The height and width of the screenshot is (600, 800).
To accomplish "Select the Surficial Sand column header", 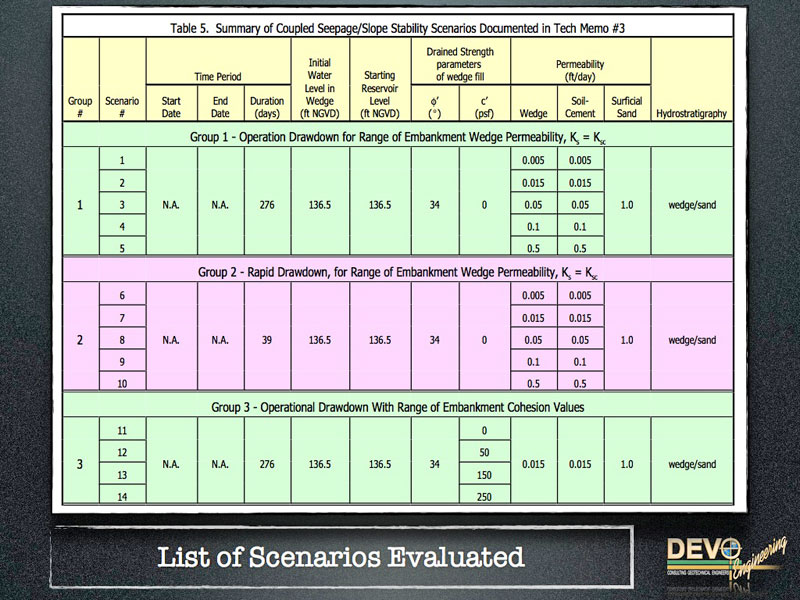I will [x=627, y=108].
